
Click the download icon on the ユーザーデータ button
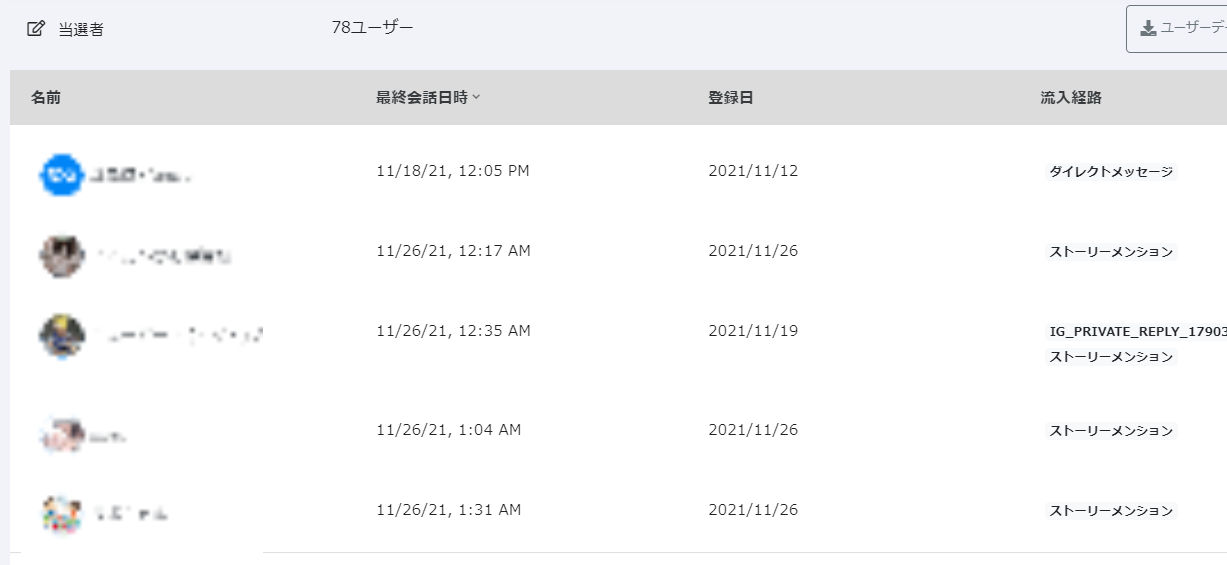(x=1148, y=29)
